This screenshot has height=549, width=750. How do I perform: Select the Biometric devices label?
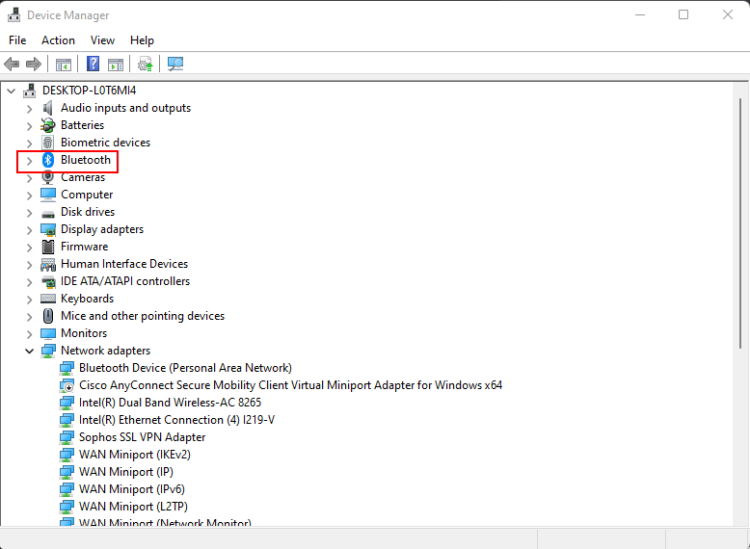(105, 143)
